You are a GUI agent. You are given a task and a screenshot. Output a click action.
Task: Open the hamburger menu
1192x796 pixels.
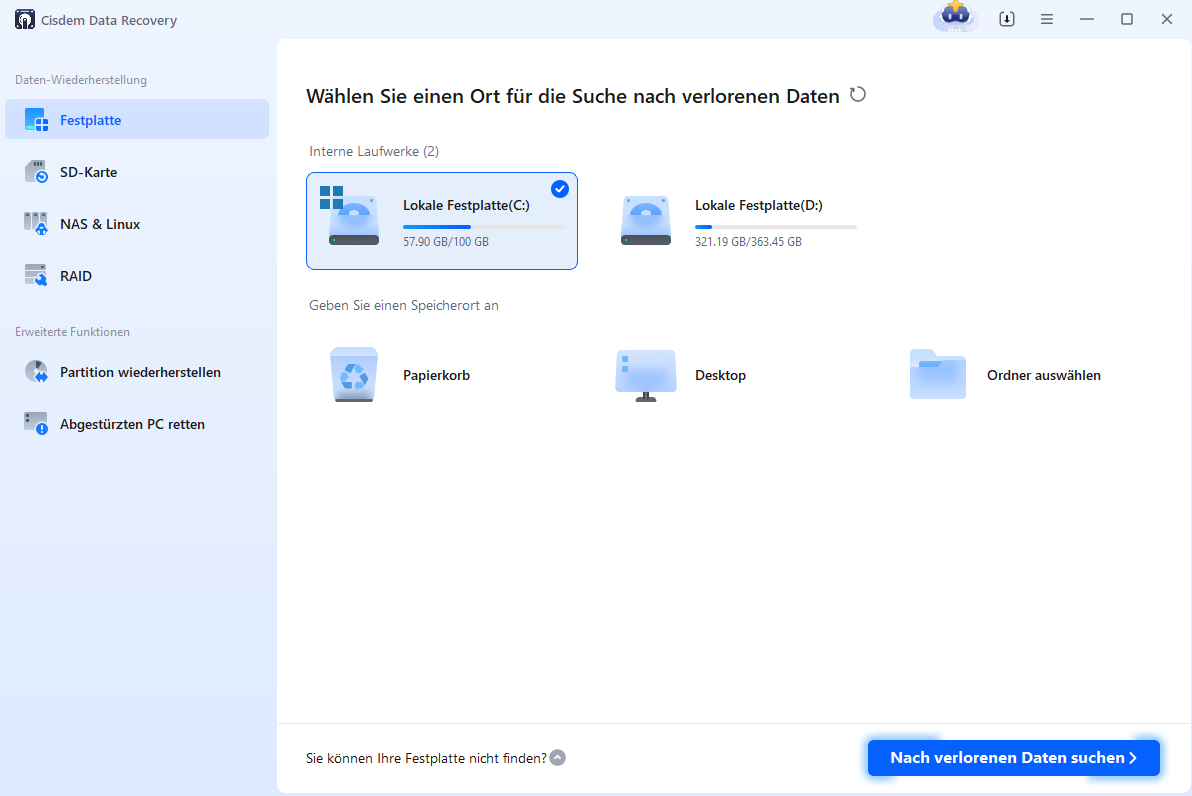[1046, 19]
